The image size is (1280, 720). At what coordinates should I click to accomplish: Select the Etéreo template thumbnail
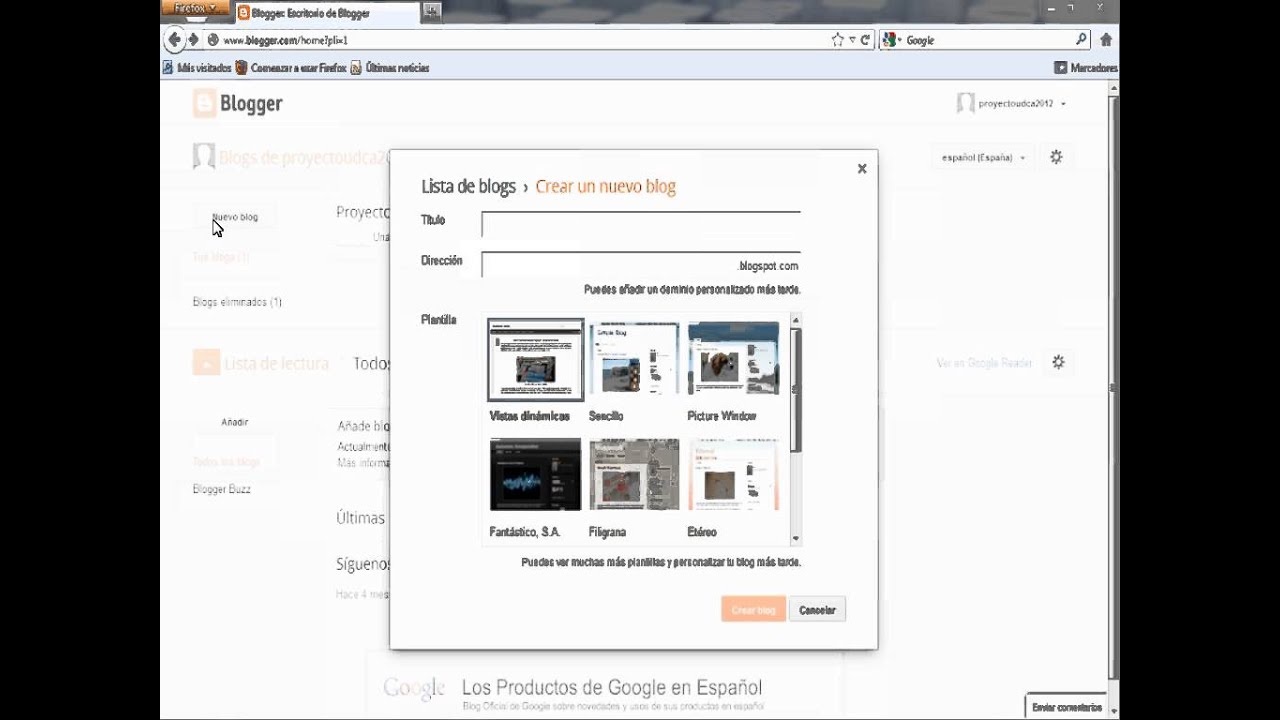[733, 475]
